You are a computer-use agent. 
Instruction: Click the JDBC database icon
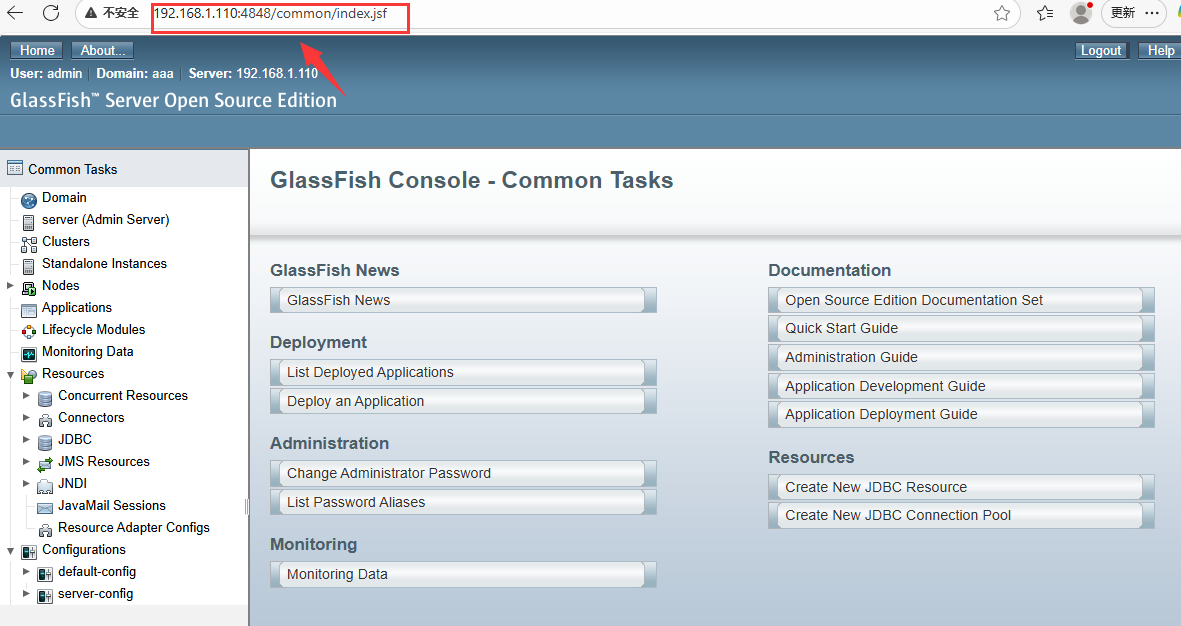[x=45, y=441]
